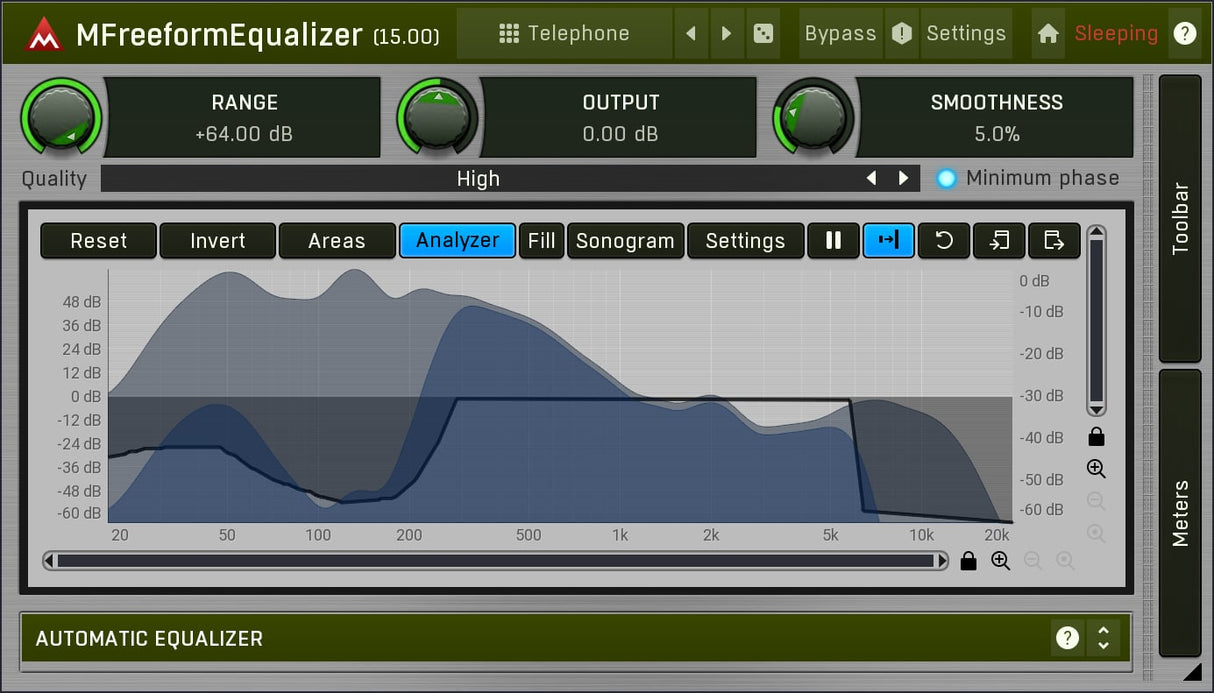
Task: Reset the equalizer curve
Action: 98,241
